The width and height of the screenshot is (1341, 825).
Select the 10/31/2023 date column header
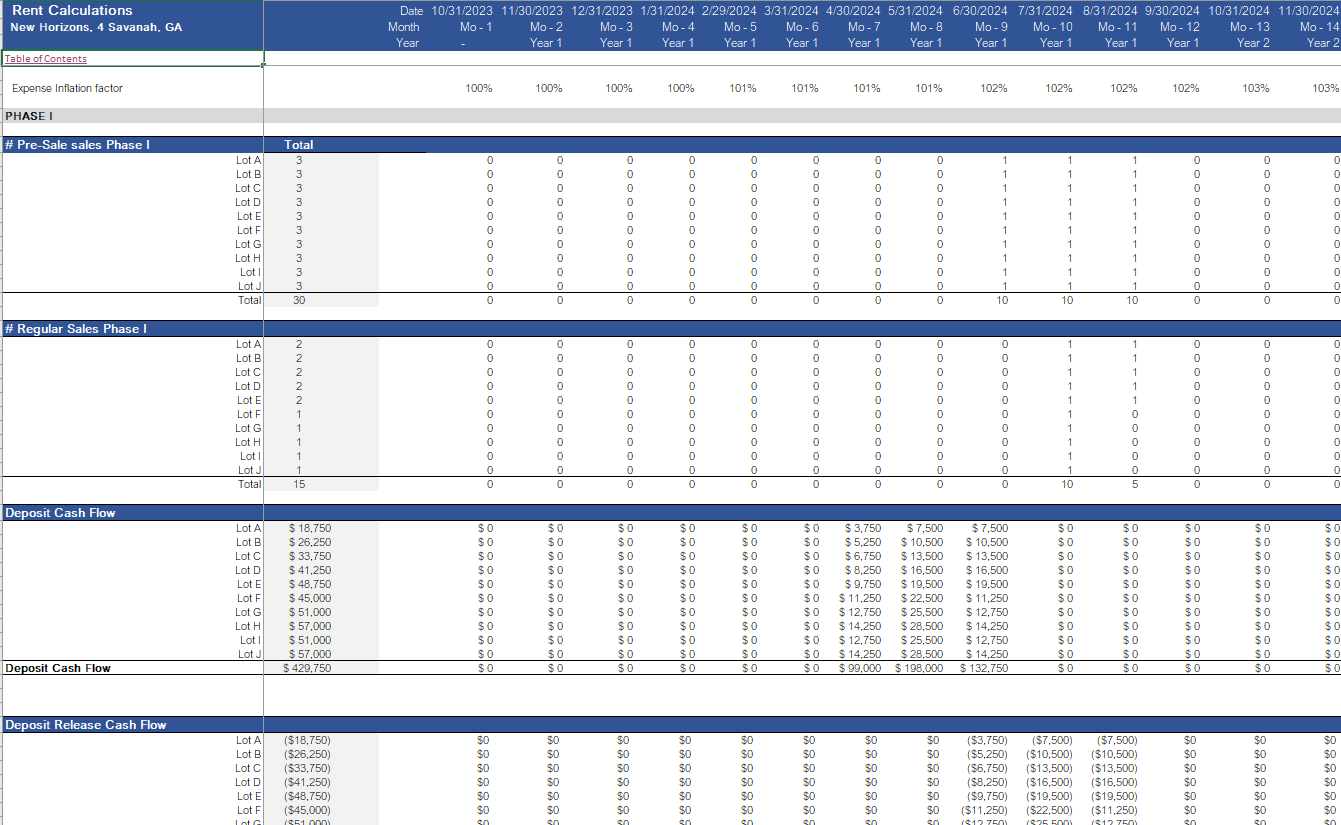(x=462, y=10)
